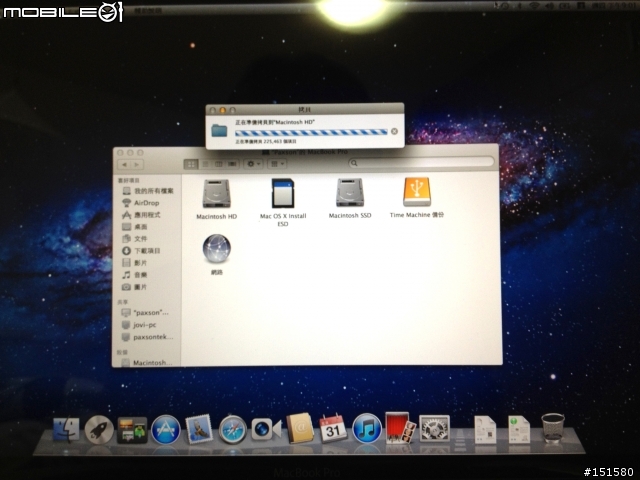Switch Finder to Cover Flow view
The height and width of the screenshot is (480, 640).
pos(232,164)
